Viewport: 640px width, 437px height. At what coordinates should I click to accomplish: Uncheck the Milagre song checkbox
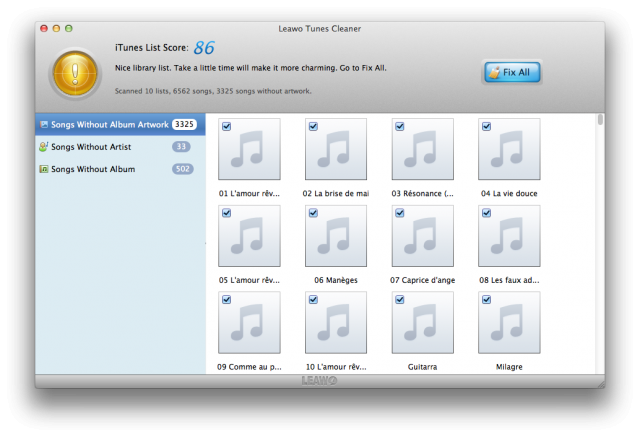pyautogui.click(x=486, y=300)
